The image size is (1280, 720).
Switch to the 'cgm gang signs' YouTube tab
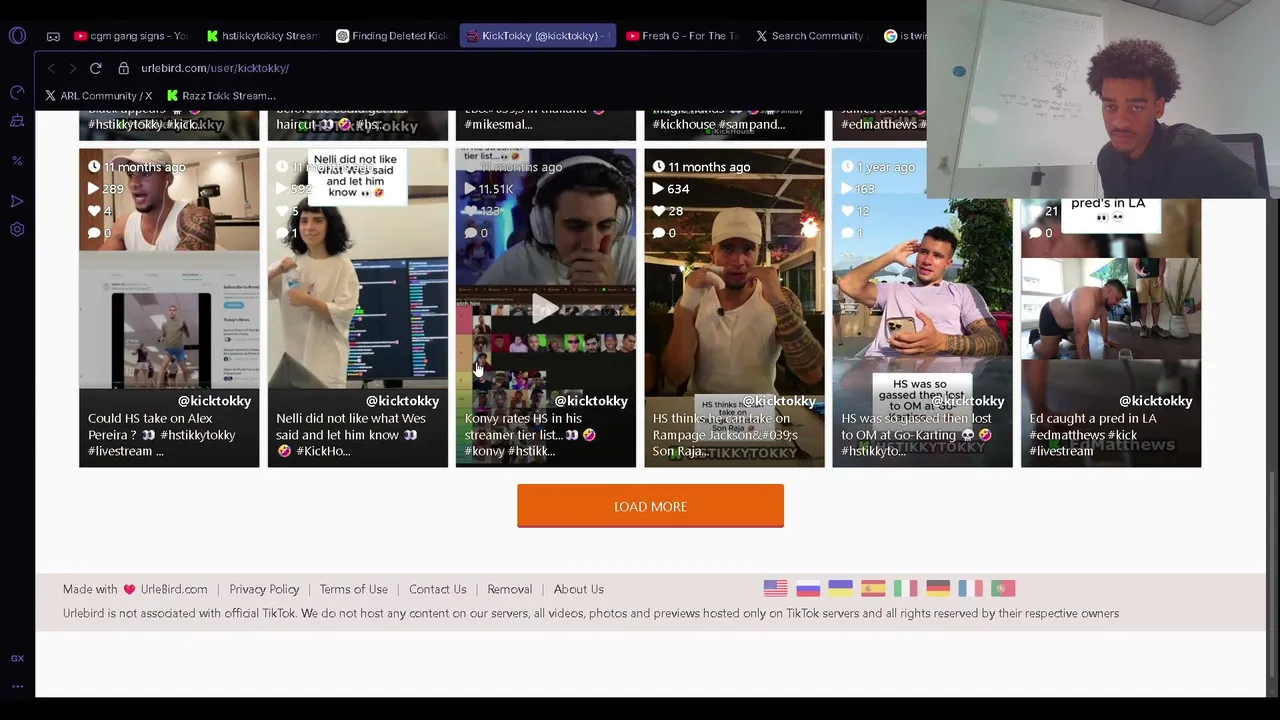pyautogui.click(x=130, y=36)
